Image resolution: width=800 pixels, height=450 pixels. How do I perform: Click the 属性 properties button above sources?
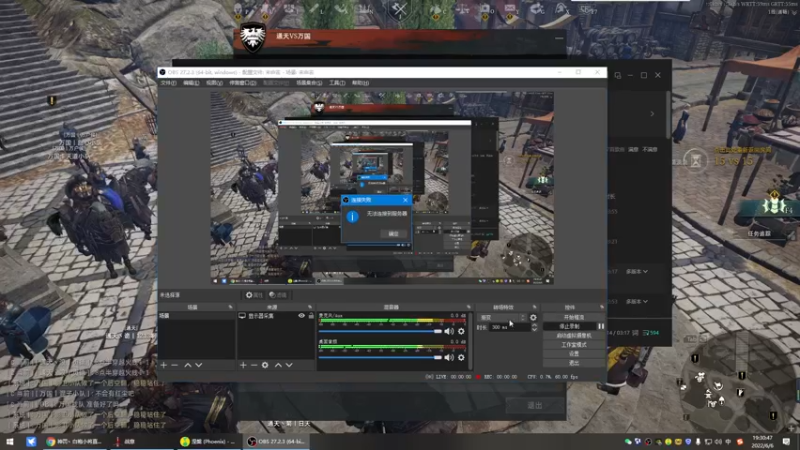[x=254, y=295]
